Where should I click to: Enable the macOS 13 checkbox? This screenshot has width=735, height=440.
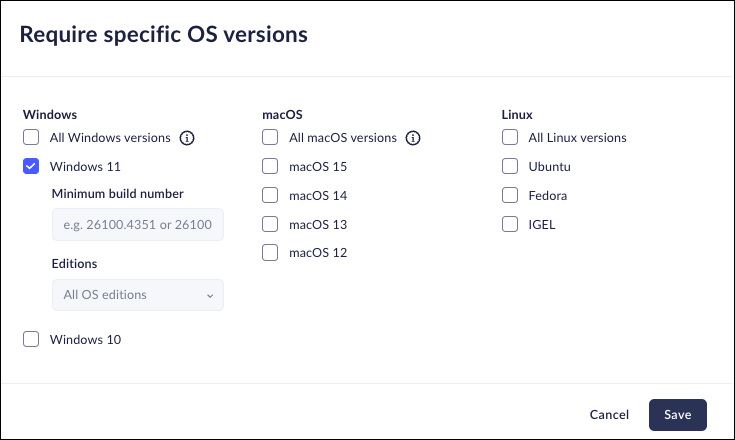[x=270, y=224]
